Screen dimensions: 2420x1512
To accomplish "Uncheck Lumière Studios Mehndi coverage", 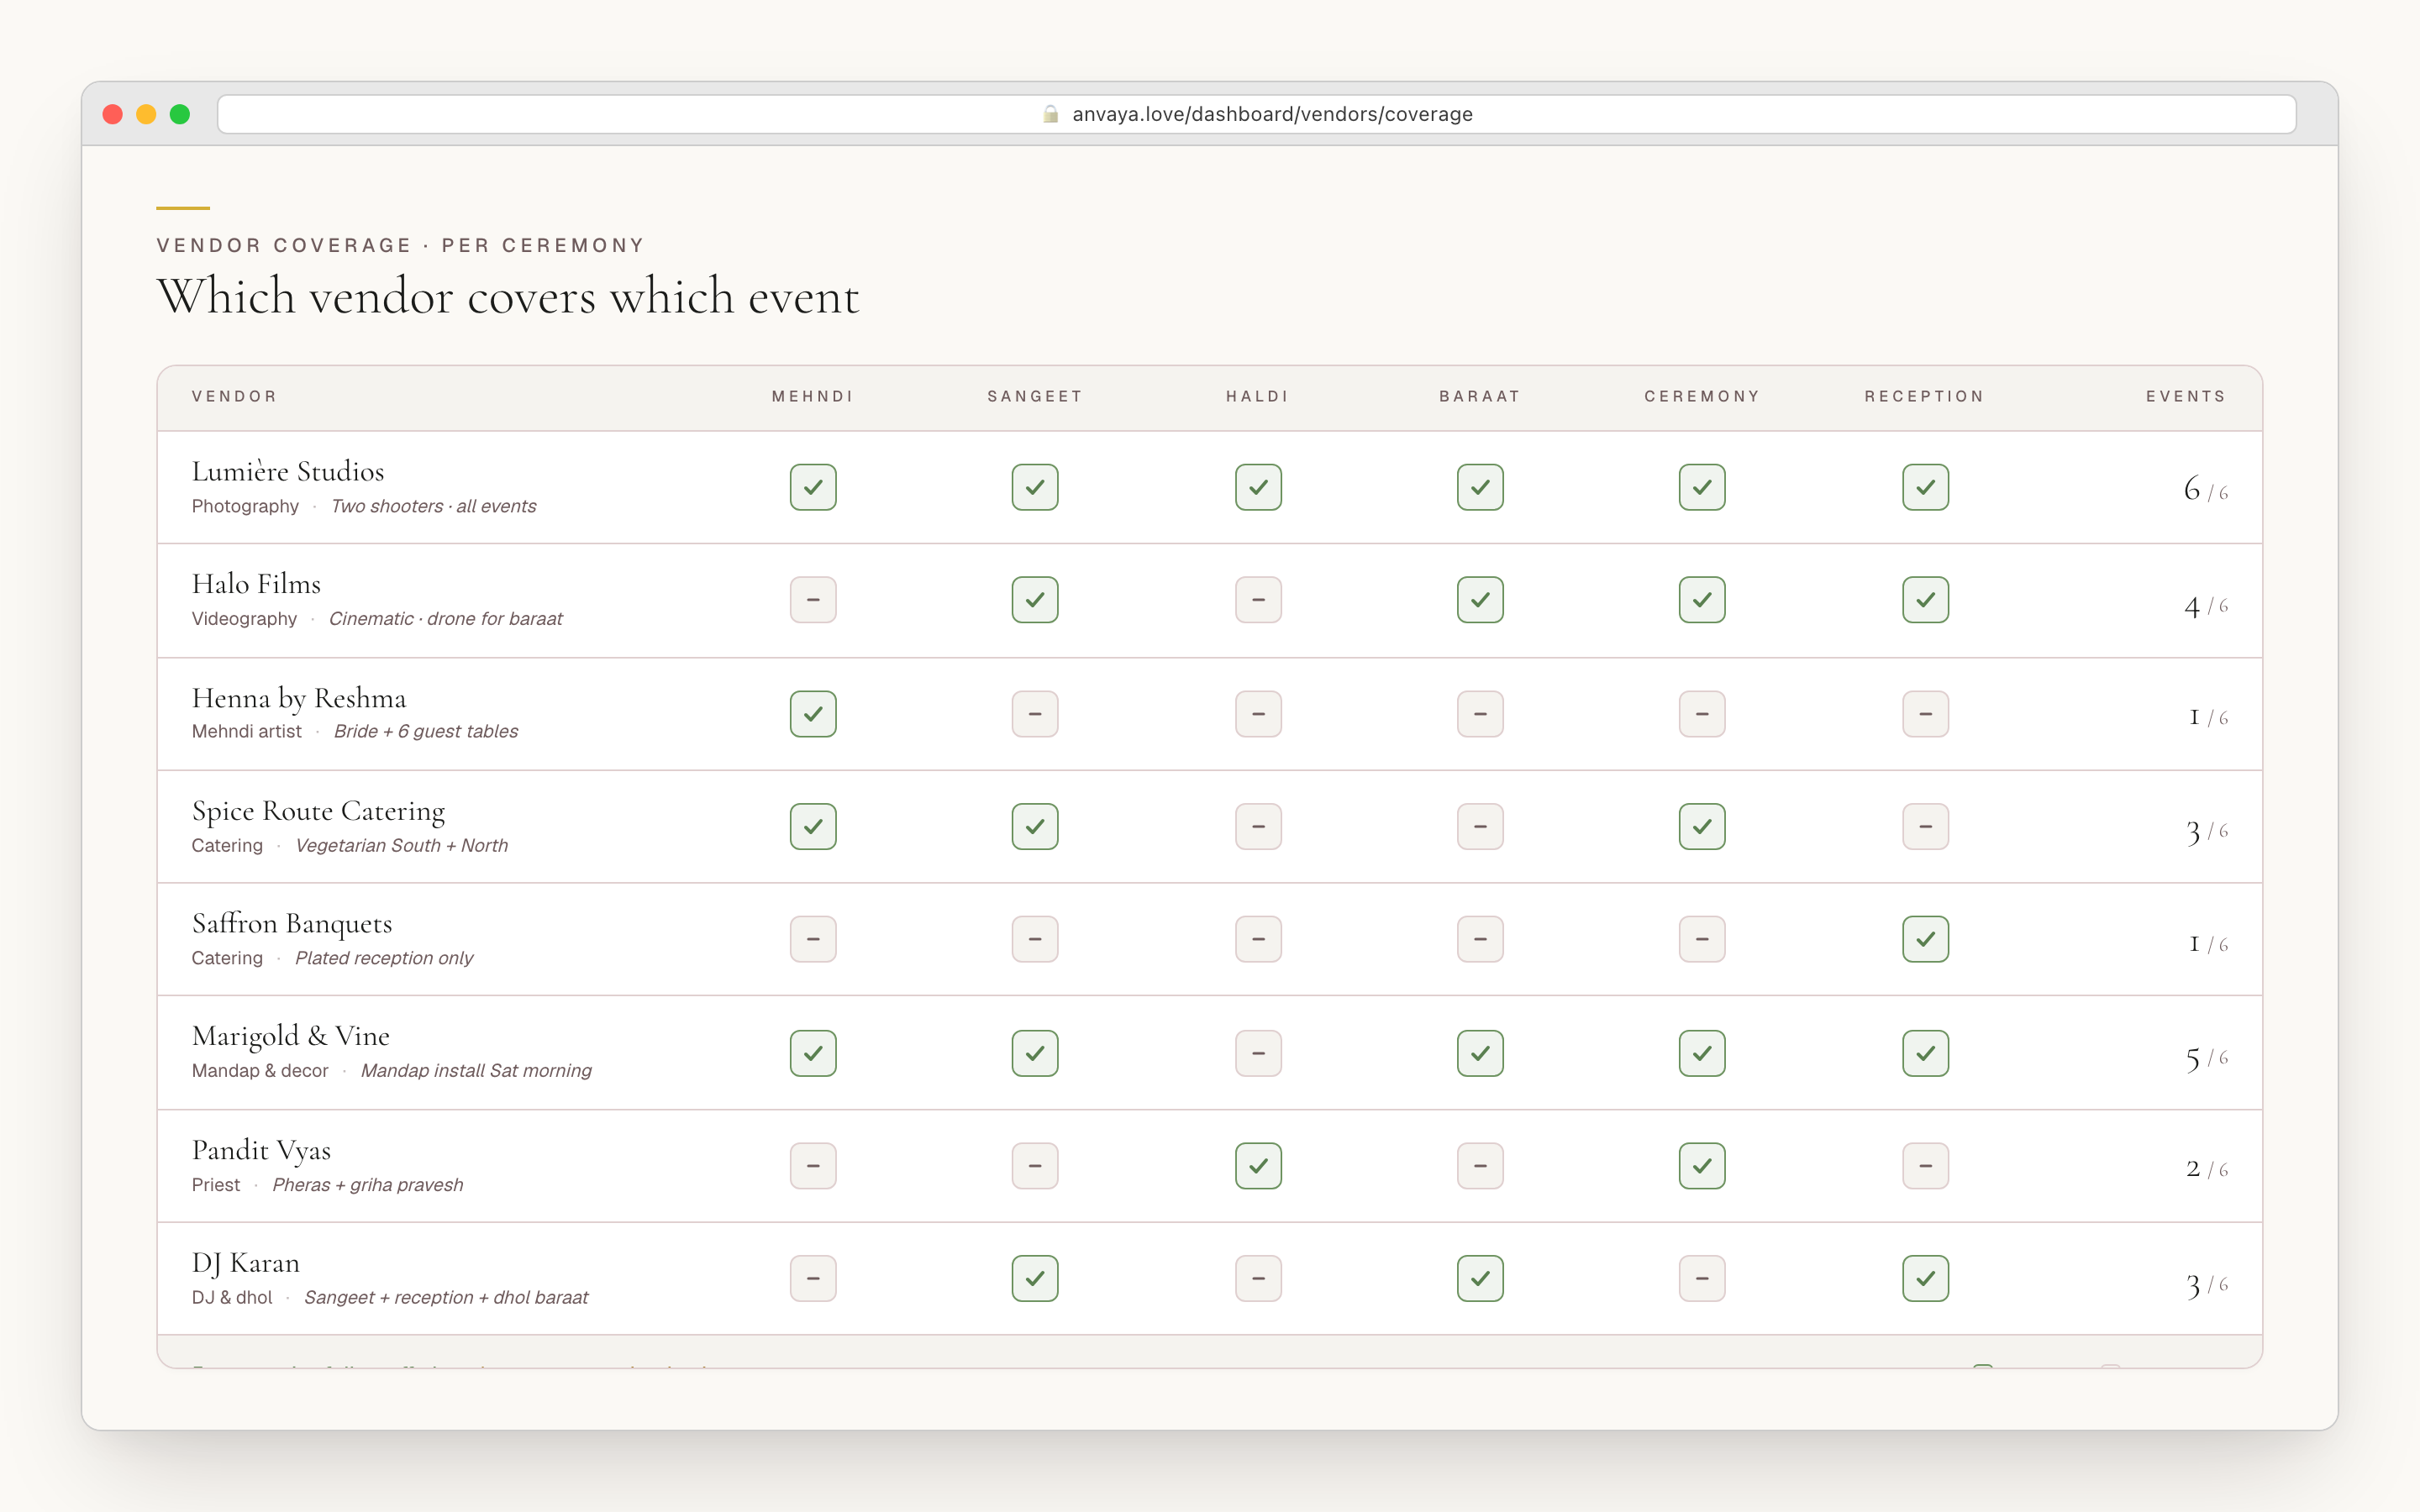I will tap(813, 487).
